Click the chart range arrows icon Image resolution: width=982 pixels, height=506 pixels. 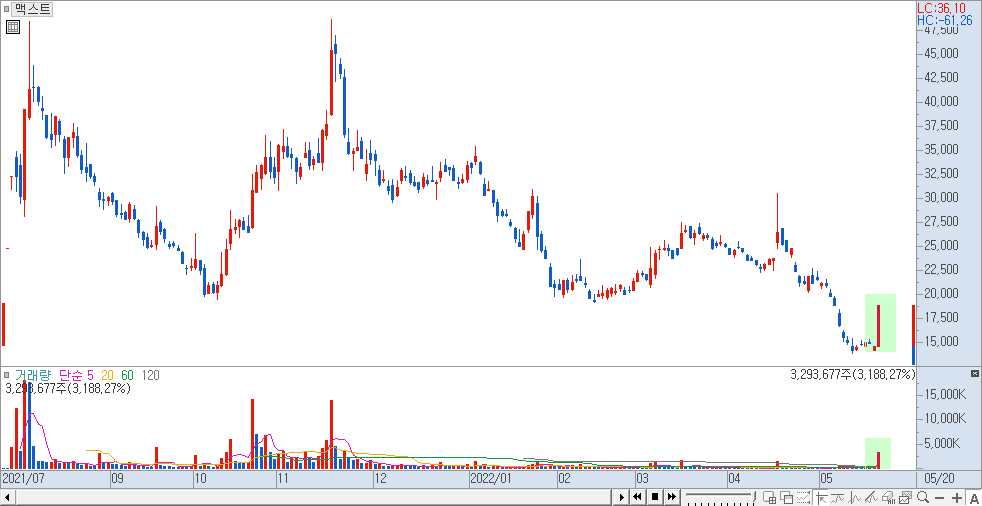(804, 497)
